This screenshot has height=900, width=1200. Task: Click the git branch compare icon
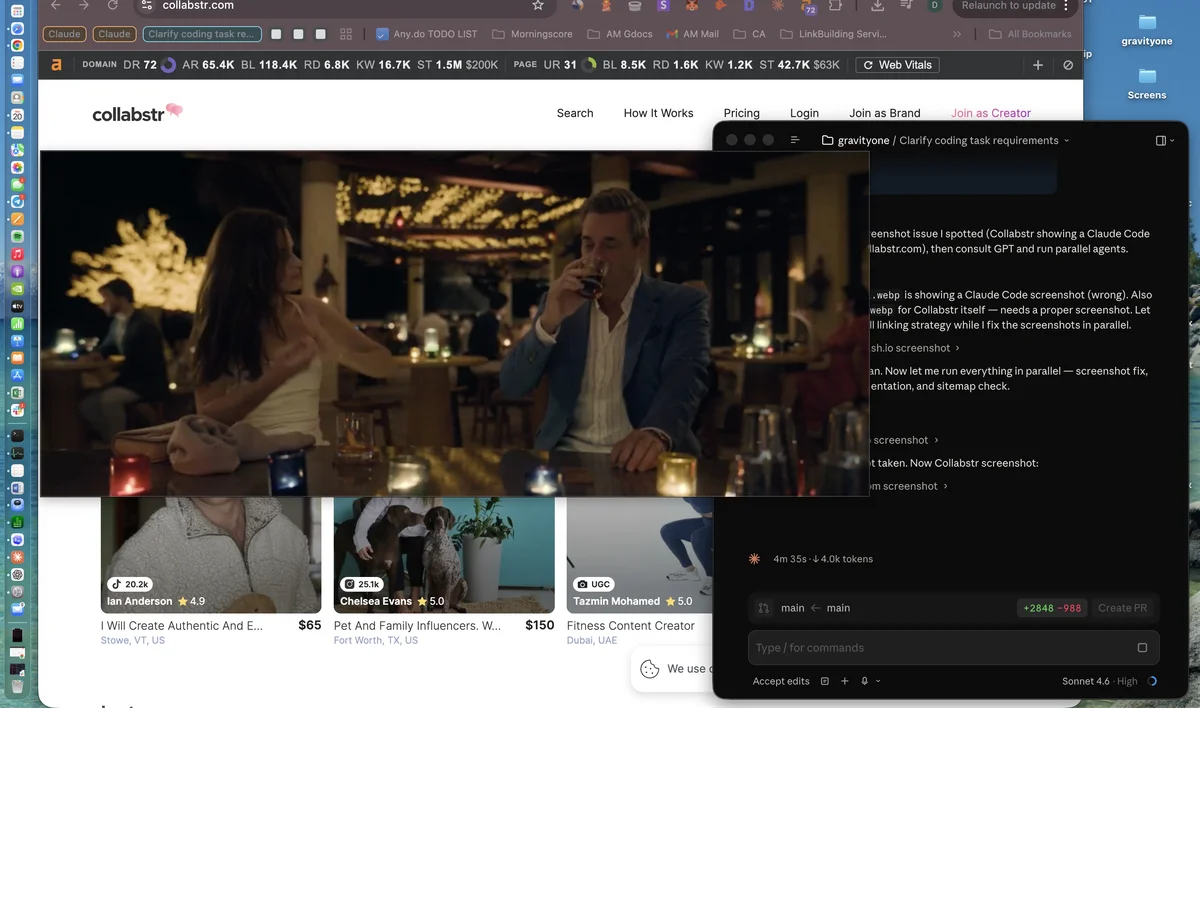(x=764, y=608)
